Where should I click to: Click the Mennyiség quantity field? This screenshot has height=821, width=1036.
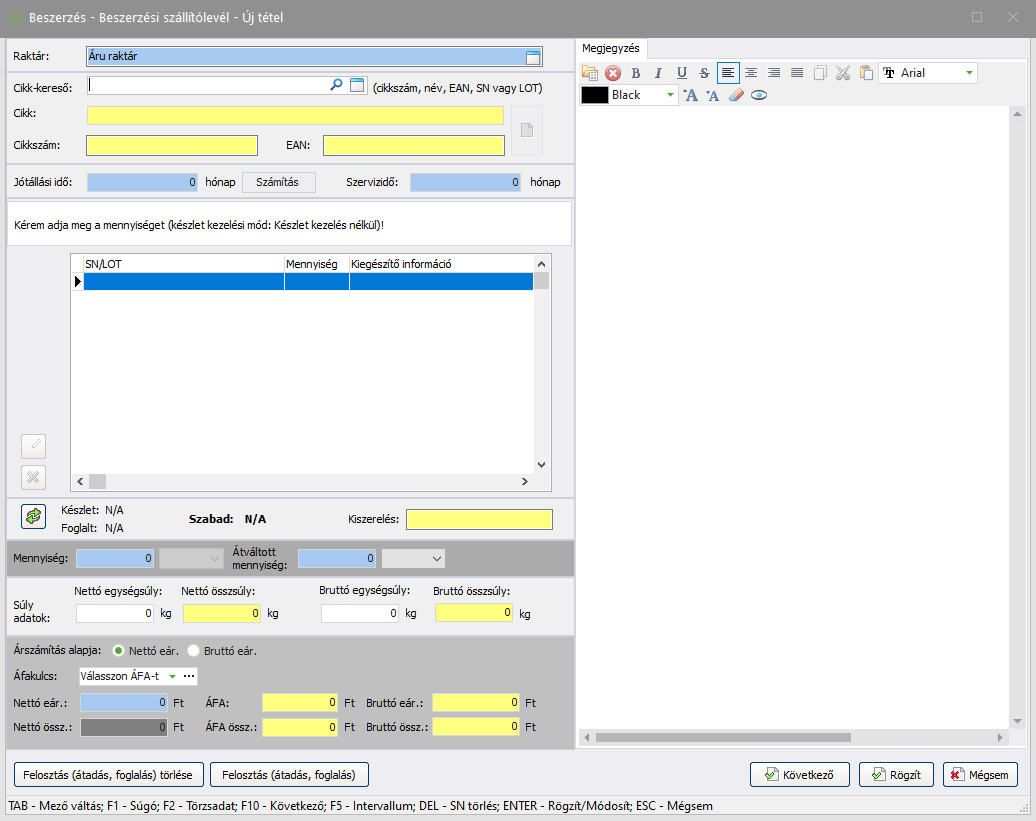tap(115, 559)
